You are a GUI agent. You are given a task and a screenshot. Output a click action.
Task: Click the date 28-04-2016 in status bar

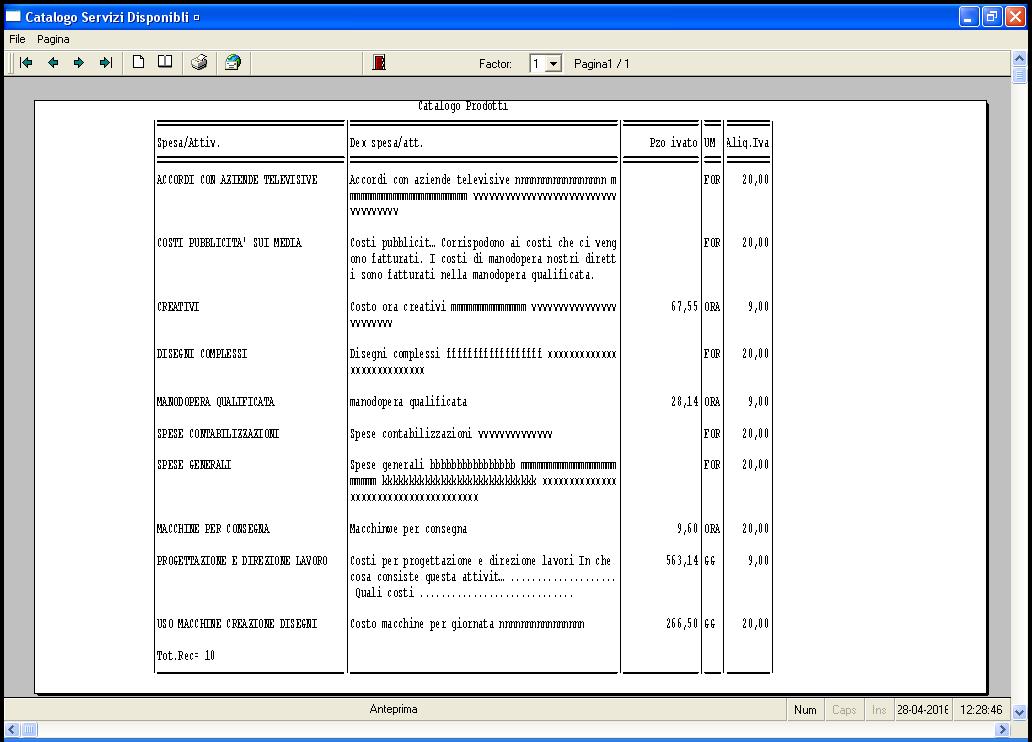[x=923, y=710]
